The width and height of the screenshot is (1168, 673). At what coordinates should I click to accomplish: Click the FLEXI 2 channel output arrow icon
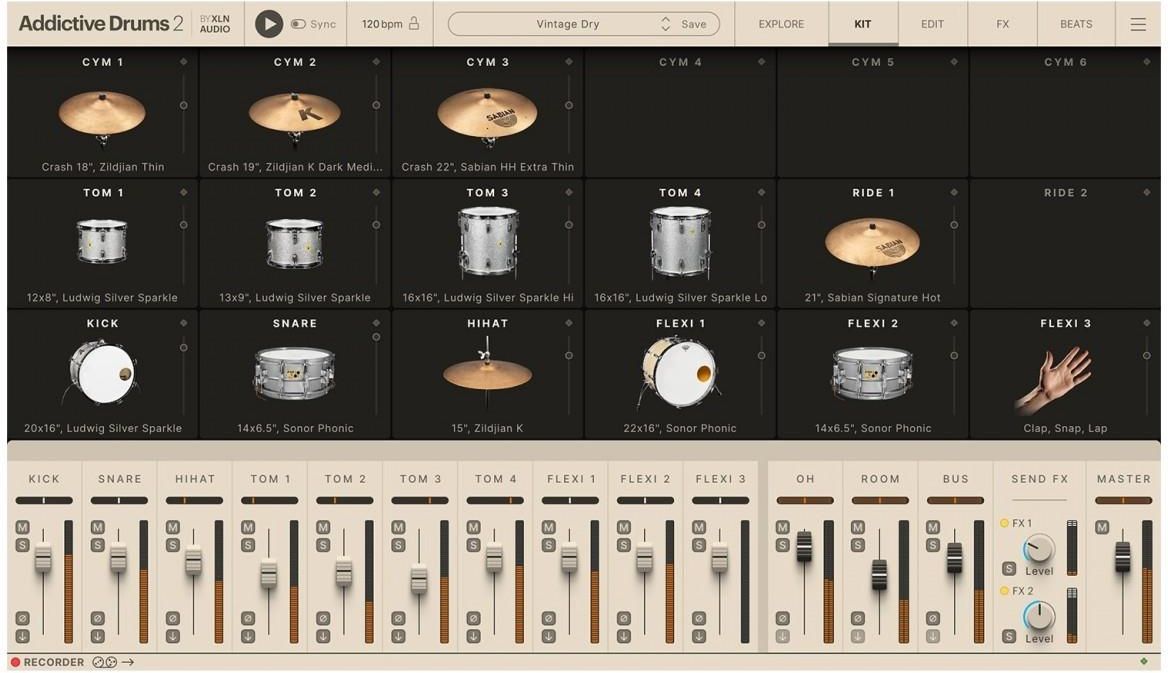point(624,636)
